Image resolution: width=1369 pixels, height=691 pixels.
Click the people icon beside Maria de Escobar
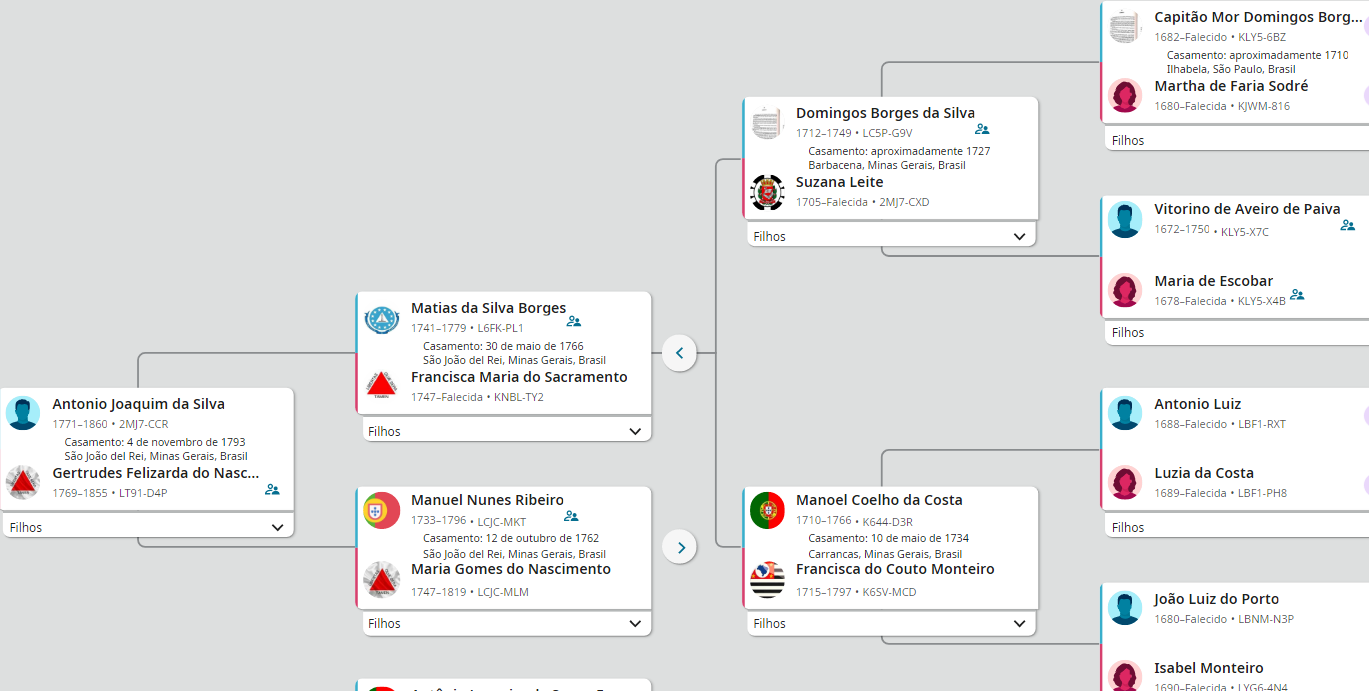(1297, 295)
